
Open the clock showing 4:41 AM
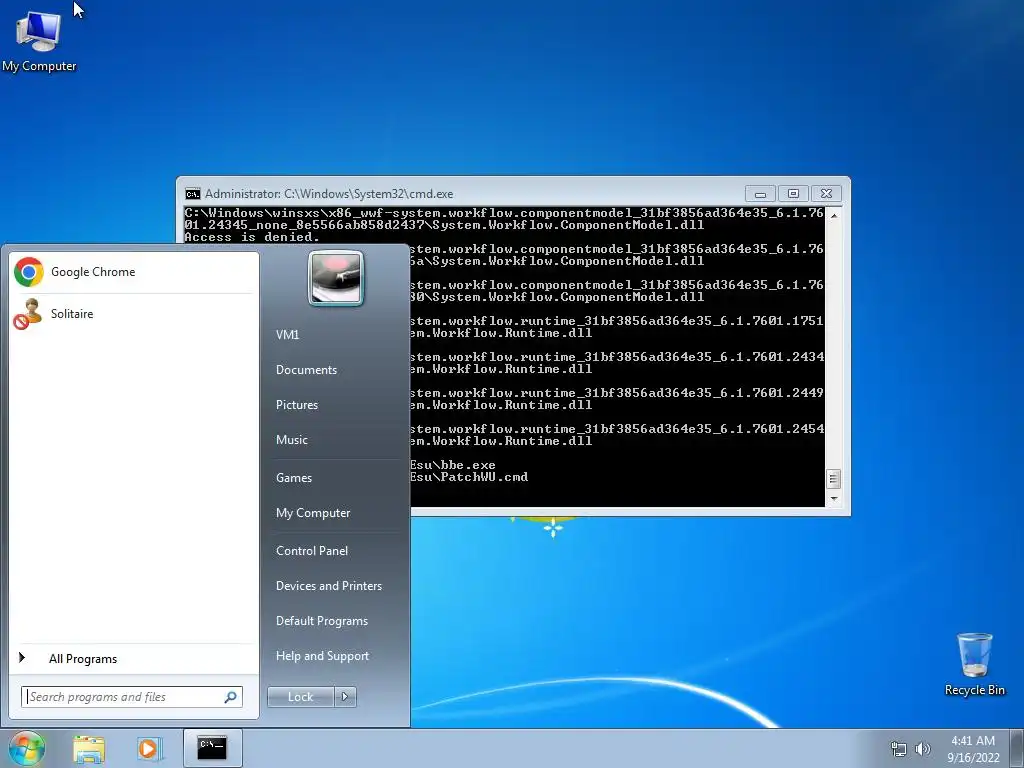tap(973, 749)
